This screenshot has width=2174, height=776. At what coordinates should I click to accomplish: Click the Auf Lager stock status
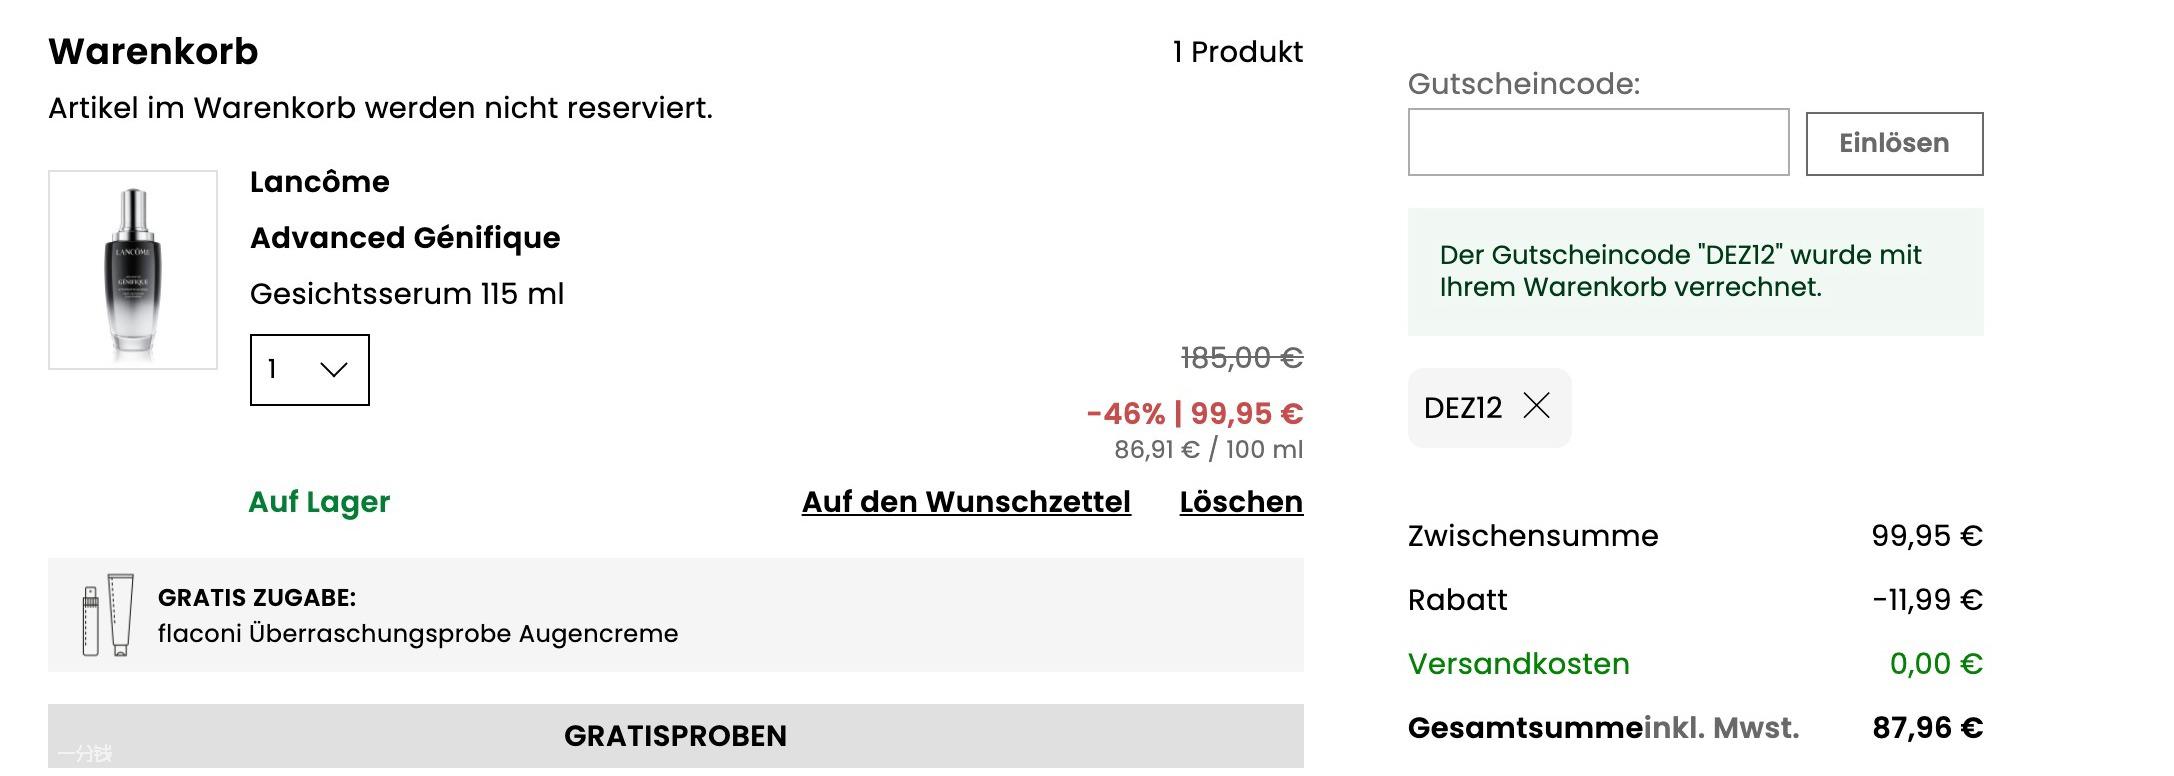tap(319, 502)
